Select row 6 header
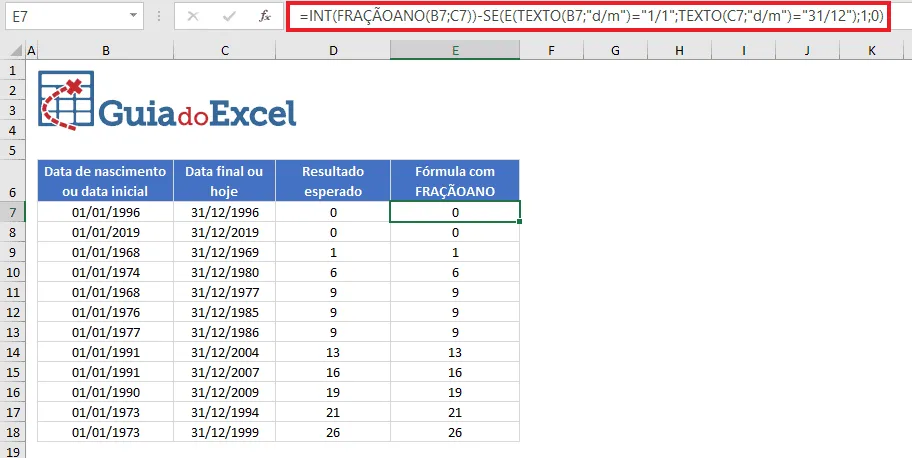Viewport: 912px width, 458px height. [13, 181]
